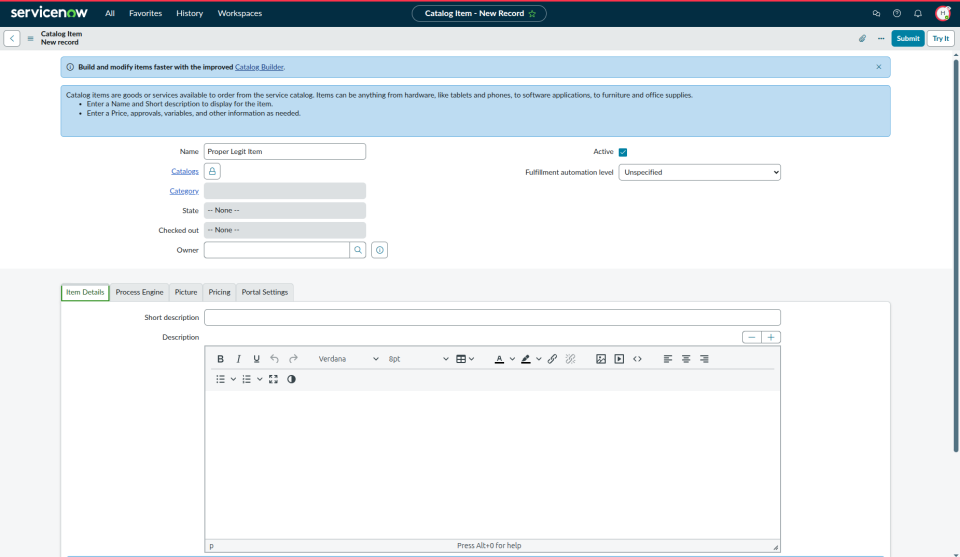
Task: Open the text color picker arrow
Action: coord(512,359)
